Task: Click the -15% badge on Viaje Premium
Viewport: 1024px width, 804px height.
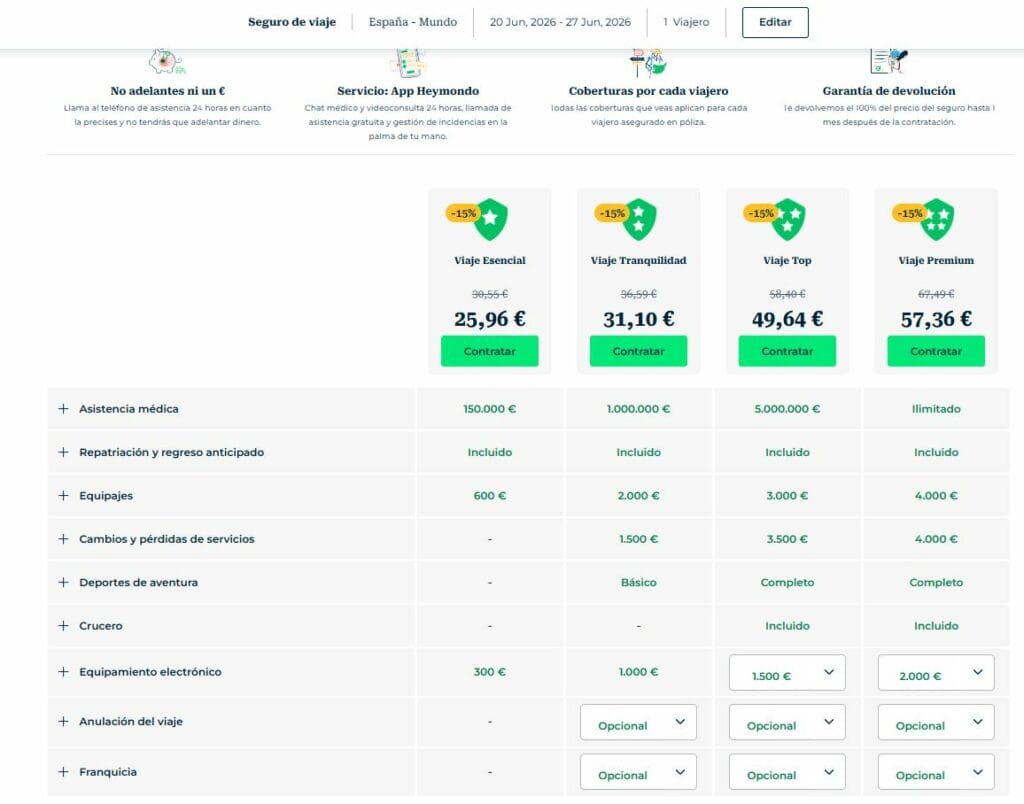Action: pos(909,214)
